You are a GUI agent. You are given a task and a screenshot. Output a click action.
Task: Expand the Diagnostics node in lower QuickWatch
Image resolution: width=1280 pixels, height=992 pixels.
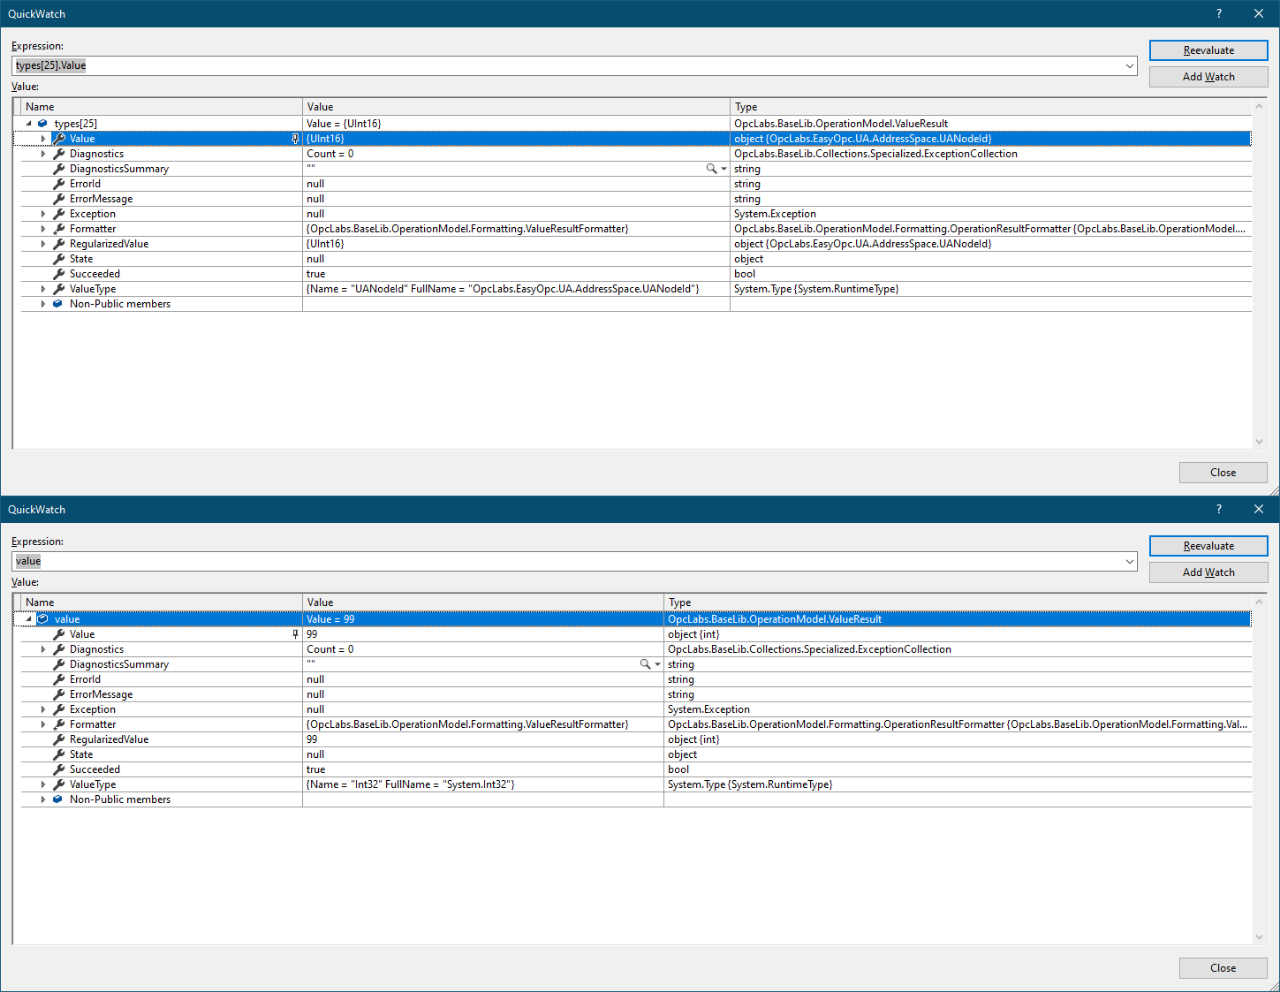[43, 649]
